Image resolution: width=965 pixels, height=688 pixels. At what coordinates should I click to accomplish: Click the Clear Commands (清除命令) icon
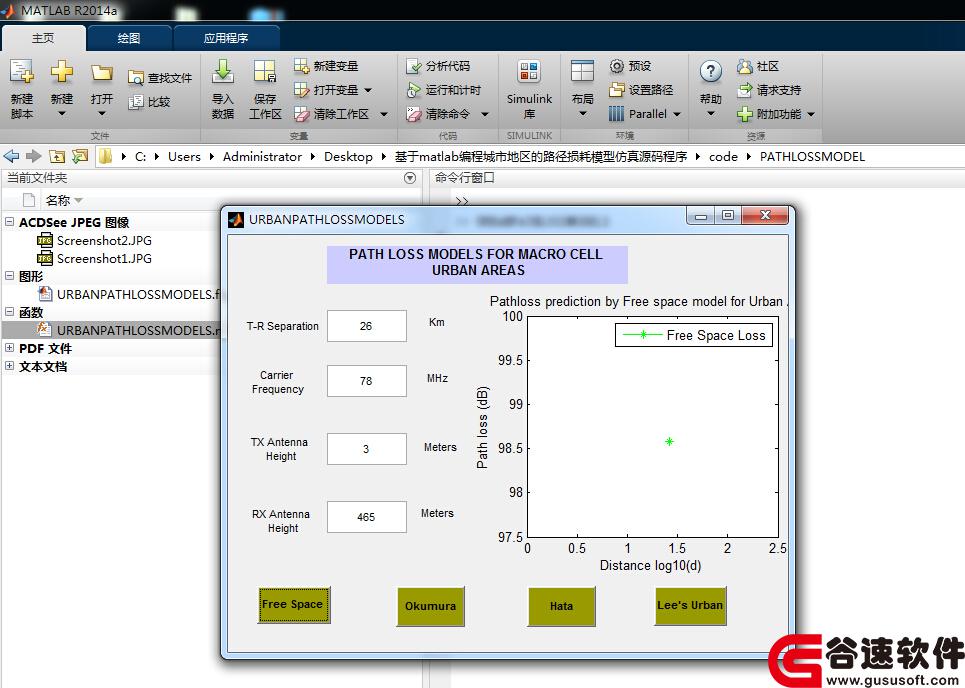(x=414, y=114)
